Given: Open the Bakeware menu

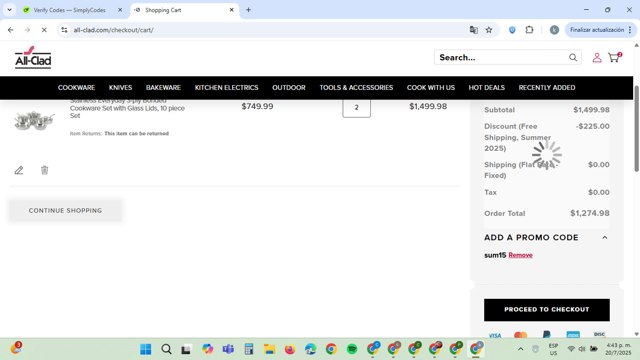Looking at the screenshot, I should pyautogui.click(x=163, y=88).
